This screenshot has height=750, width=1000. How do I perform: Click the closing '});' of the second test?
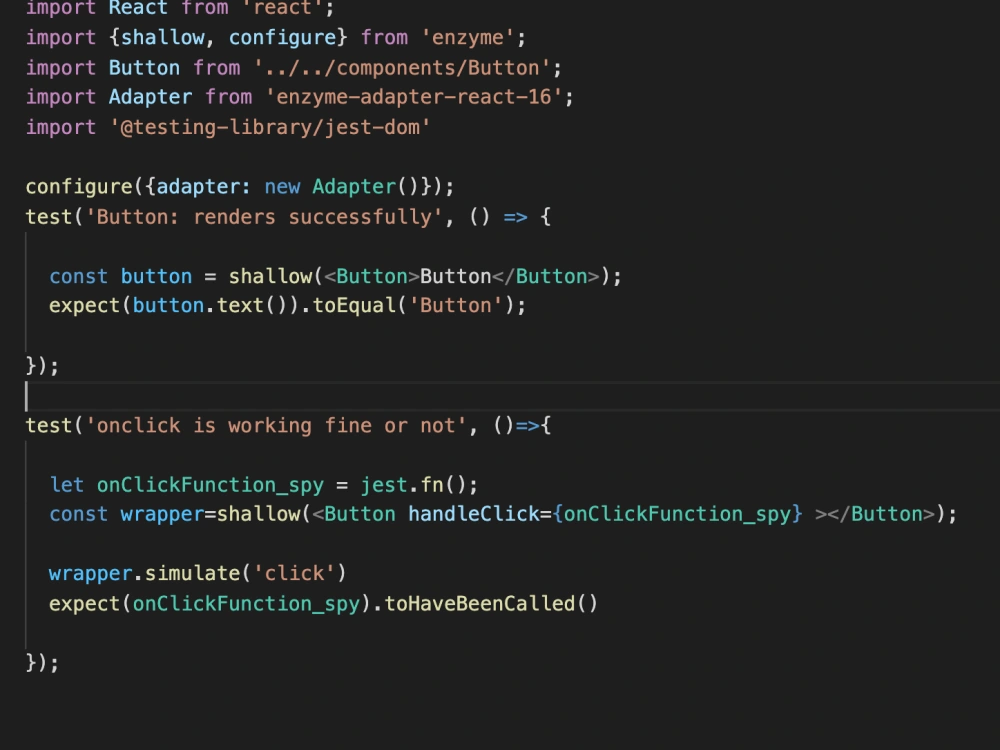point(42,663)
